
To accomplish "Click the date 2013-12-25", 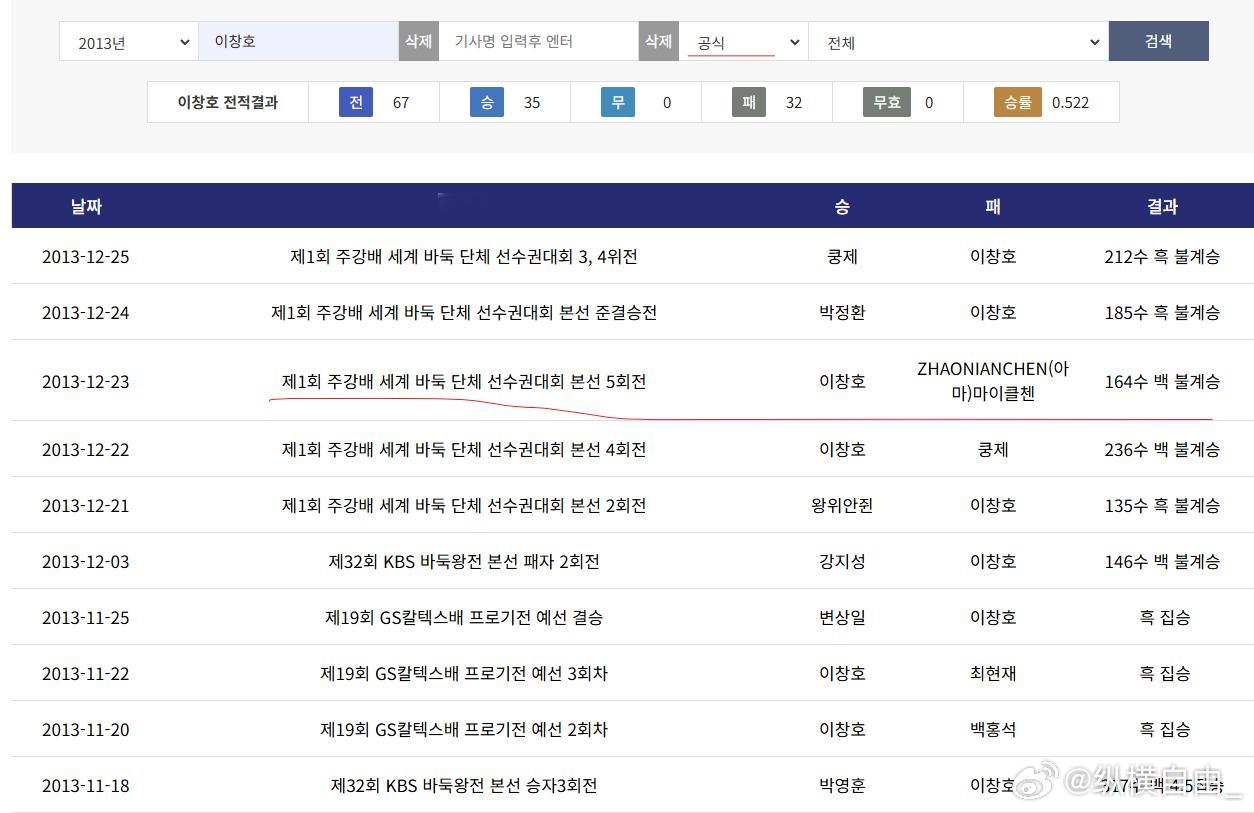I will 86,257.
